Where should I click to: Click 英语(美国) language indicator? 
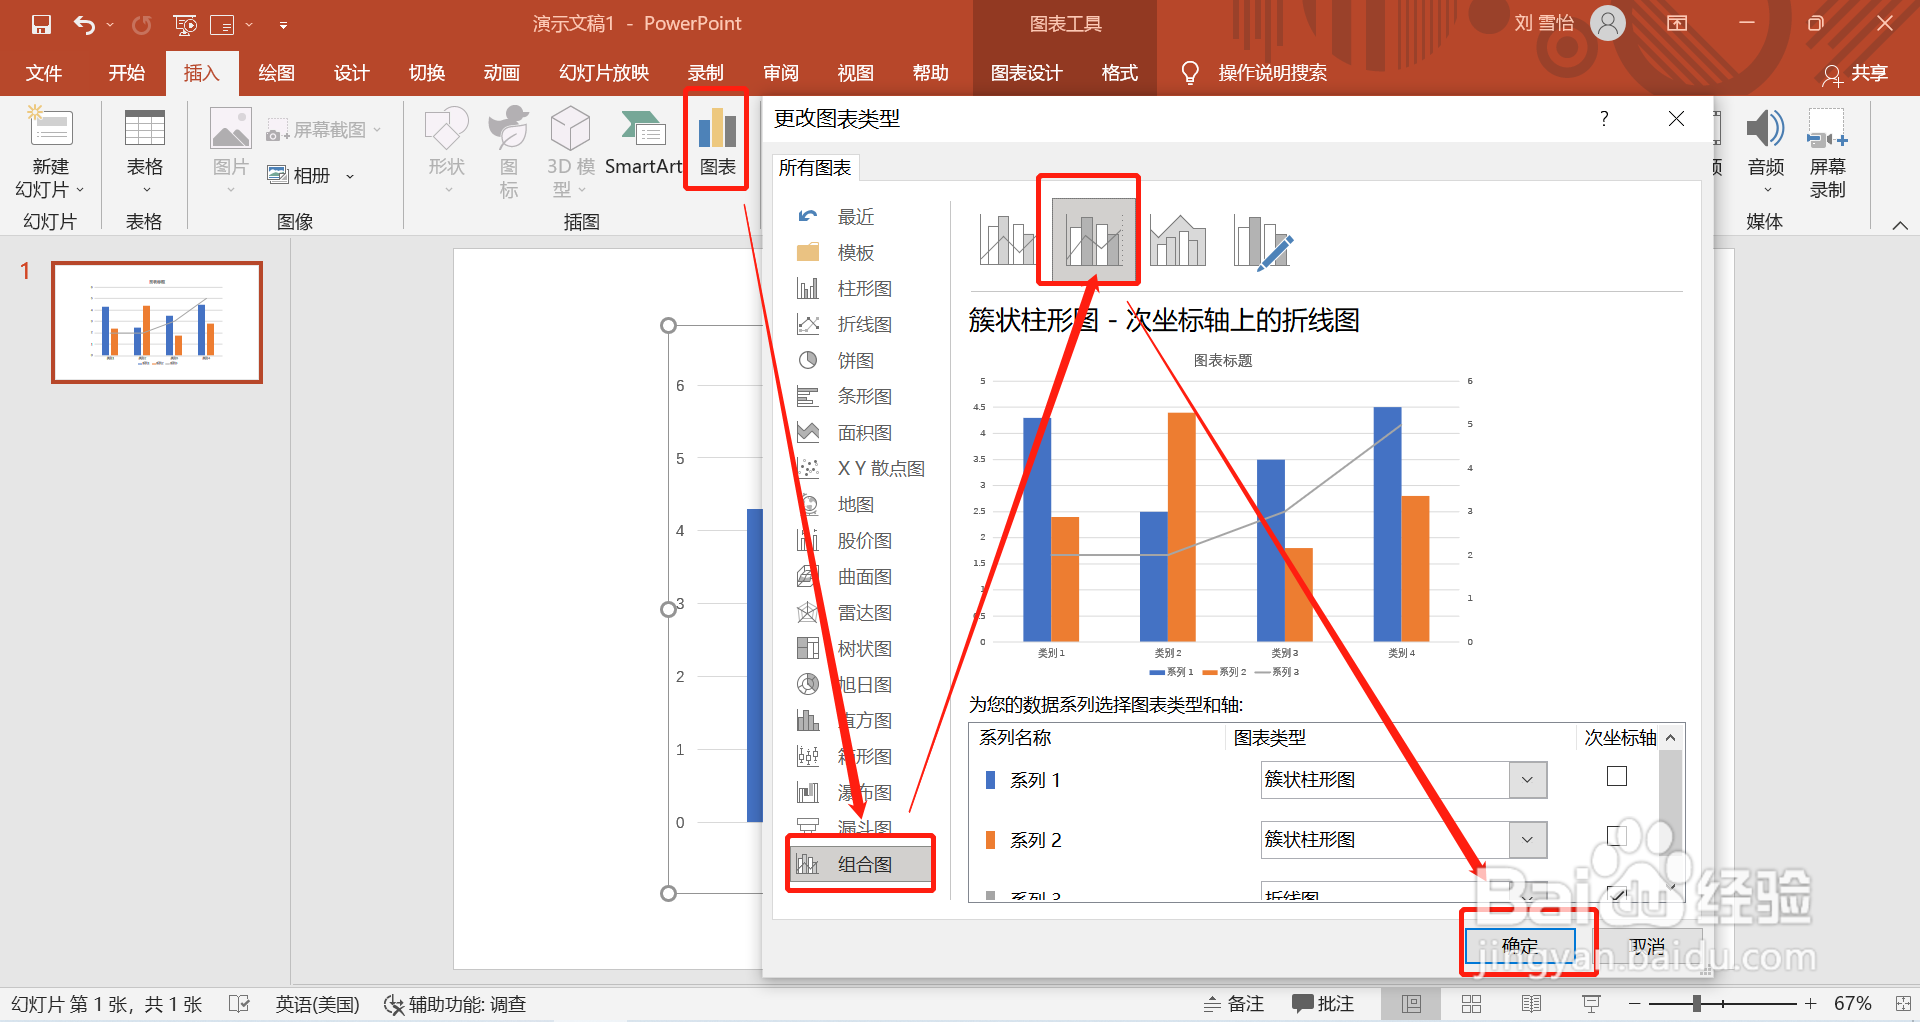[317, 1004]
